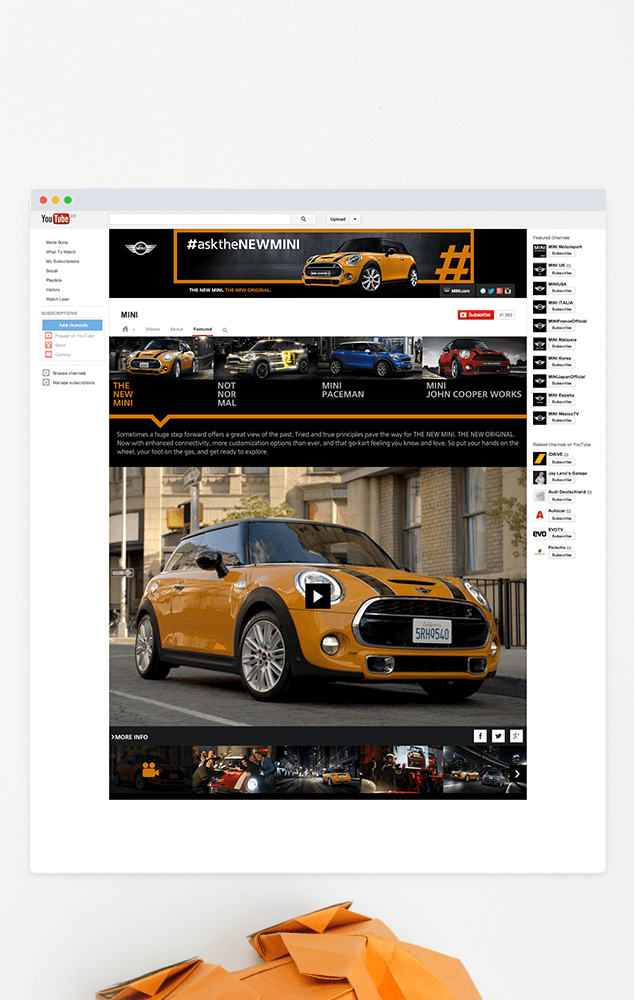Open What To Watch in sidebar
This screenshot has width=634, height=1000.
(61, 252)
